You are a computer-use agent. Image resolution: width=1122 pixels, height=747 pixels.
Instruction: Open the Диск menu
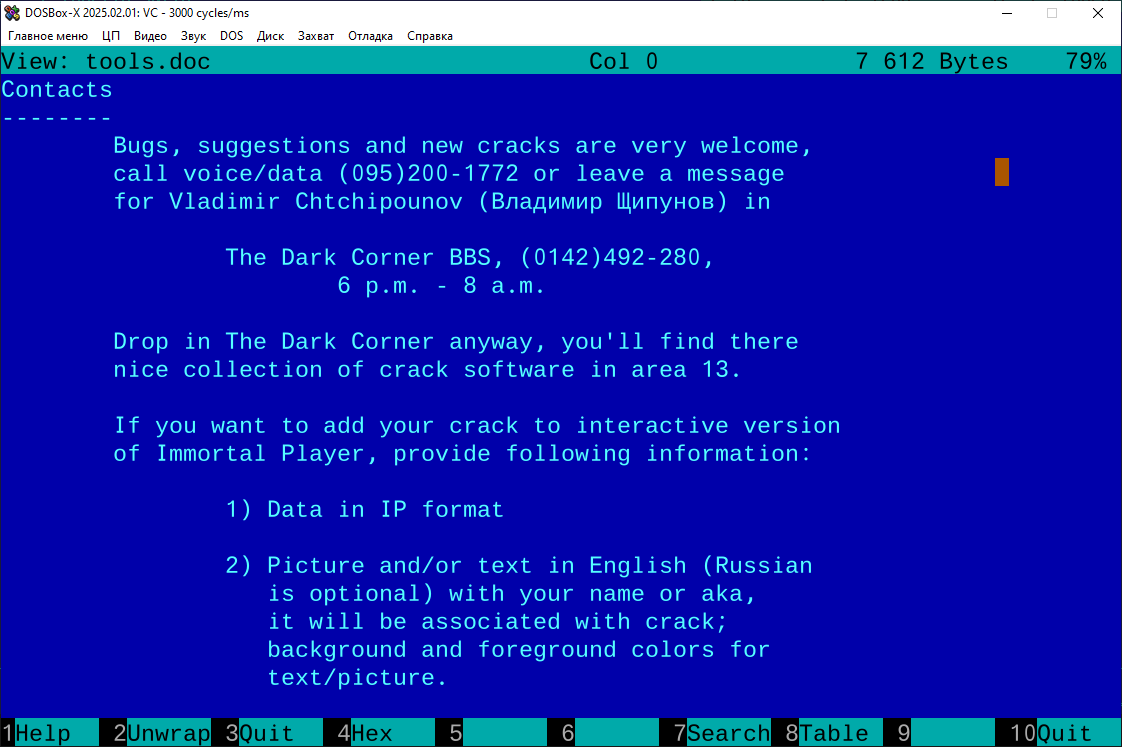pyautogui.click(x=270, y=36)
